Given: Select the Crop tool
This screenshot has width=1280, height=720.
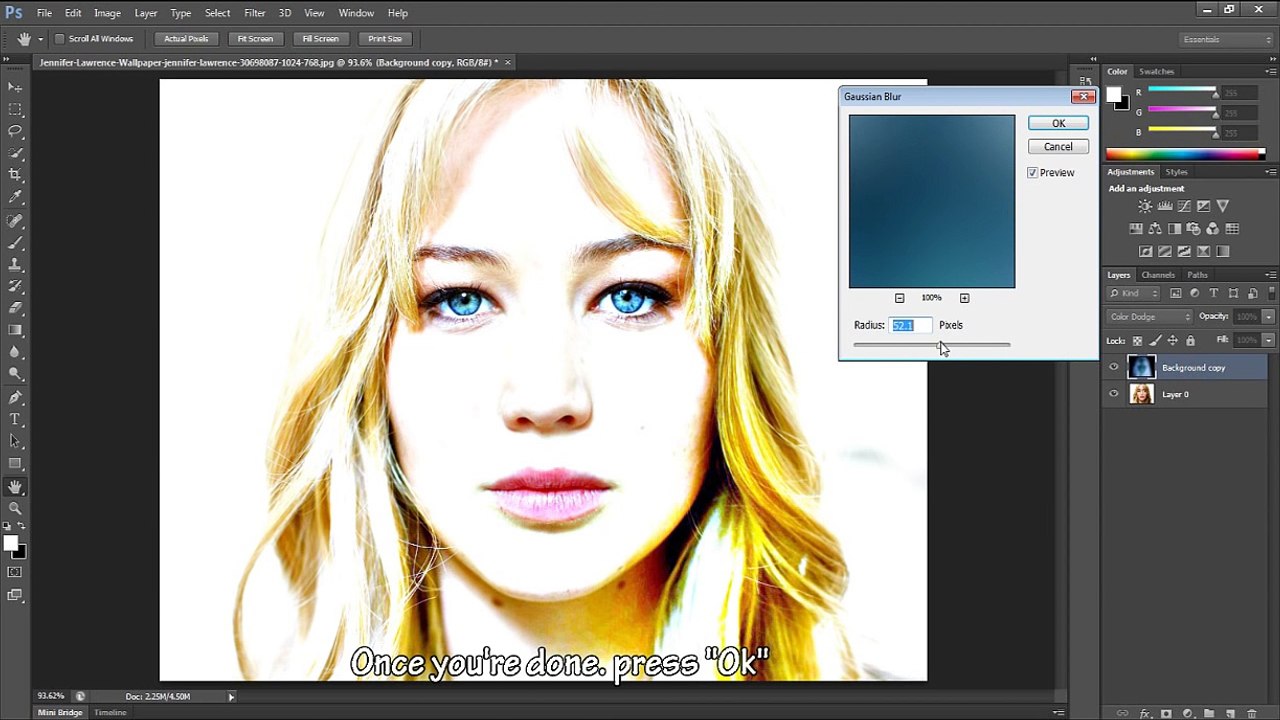Looking at the screenshot, I should point(15,175).
